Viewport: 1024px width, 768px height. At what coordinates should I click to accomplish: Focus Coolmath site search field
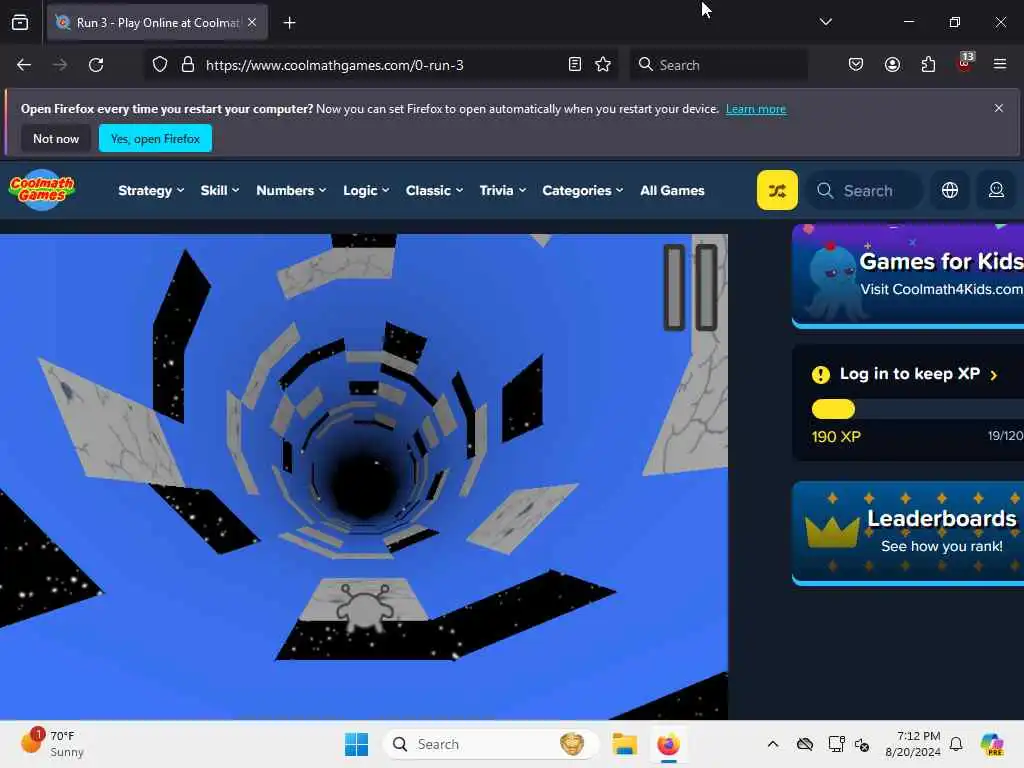click(x=865, y=191)
